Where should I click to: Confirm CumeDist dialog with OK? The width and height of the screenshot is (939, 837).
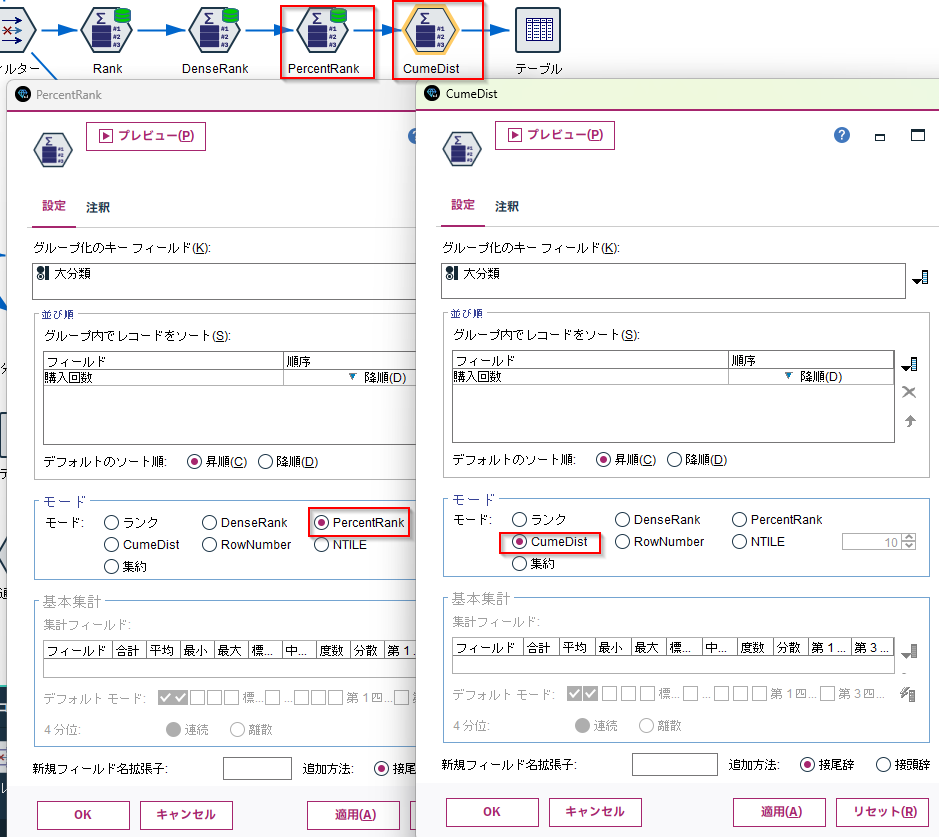pyautogui.click(x=492, y=812)
